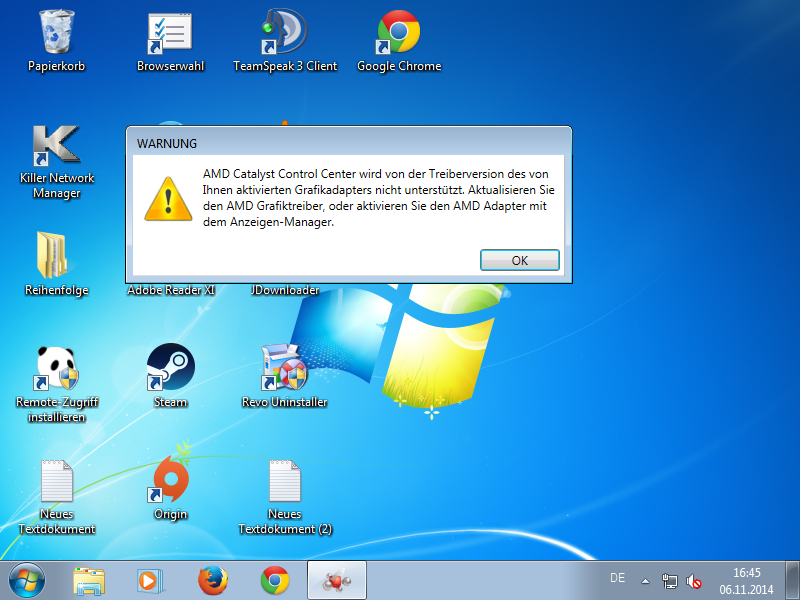This screenshot has height=600, width=800.
Task: Show hidden tray icons arrow
Action: coord(645,581)
